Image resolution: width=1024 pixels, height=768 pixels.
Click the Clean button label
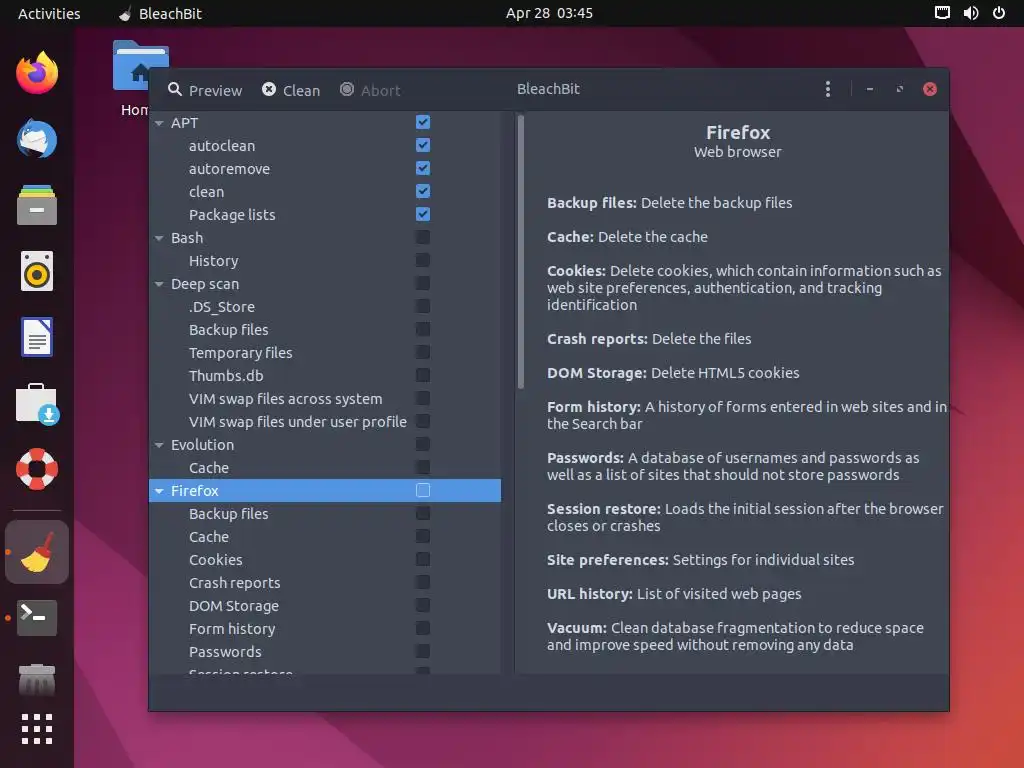click(x=302, y=90)
